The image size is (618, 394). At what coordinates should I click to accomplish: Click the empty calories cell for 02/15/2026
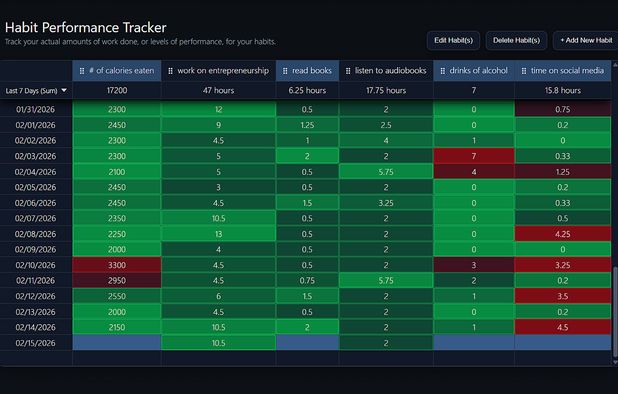(x=117, y=343)
